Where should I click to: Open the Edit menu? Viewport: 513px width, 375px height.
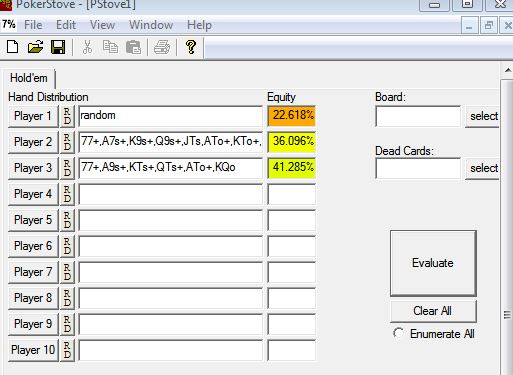tap(66, 25)
